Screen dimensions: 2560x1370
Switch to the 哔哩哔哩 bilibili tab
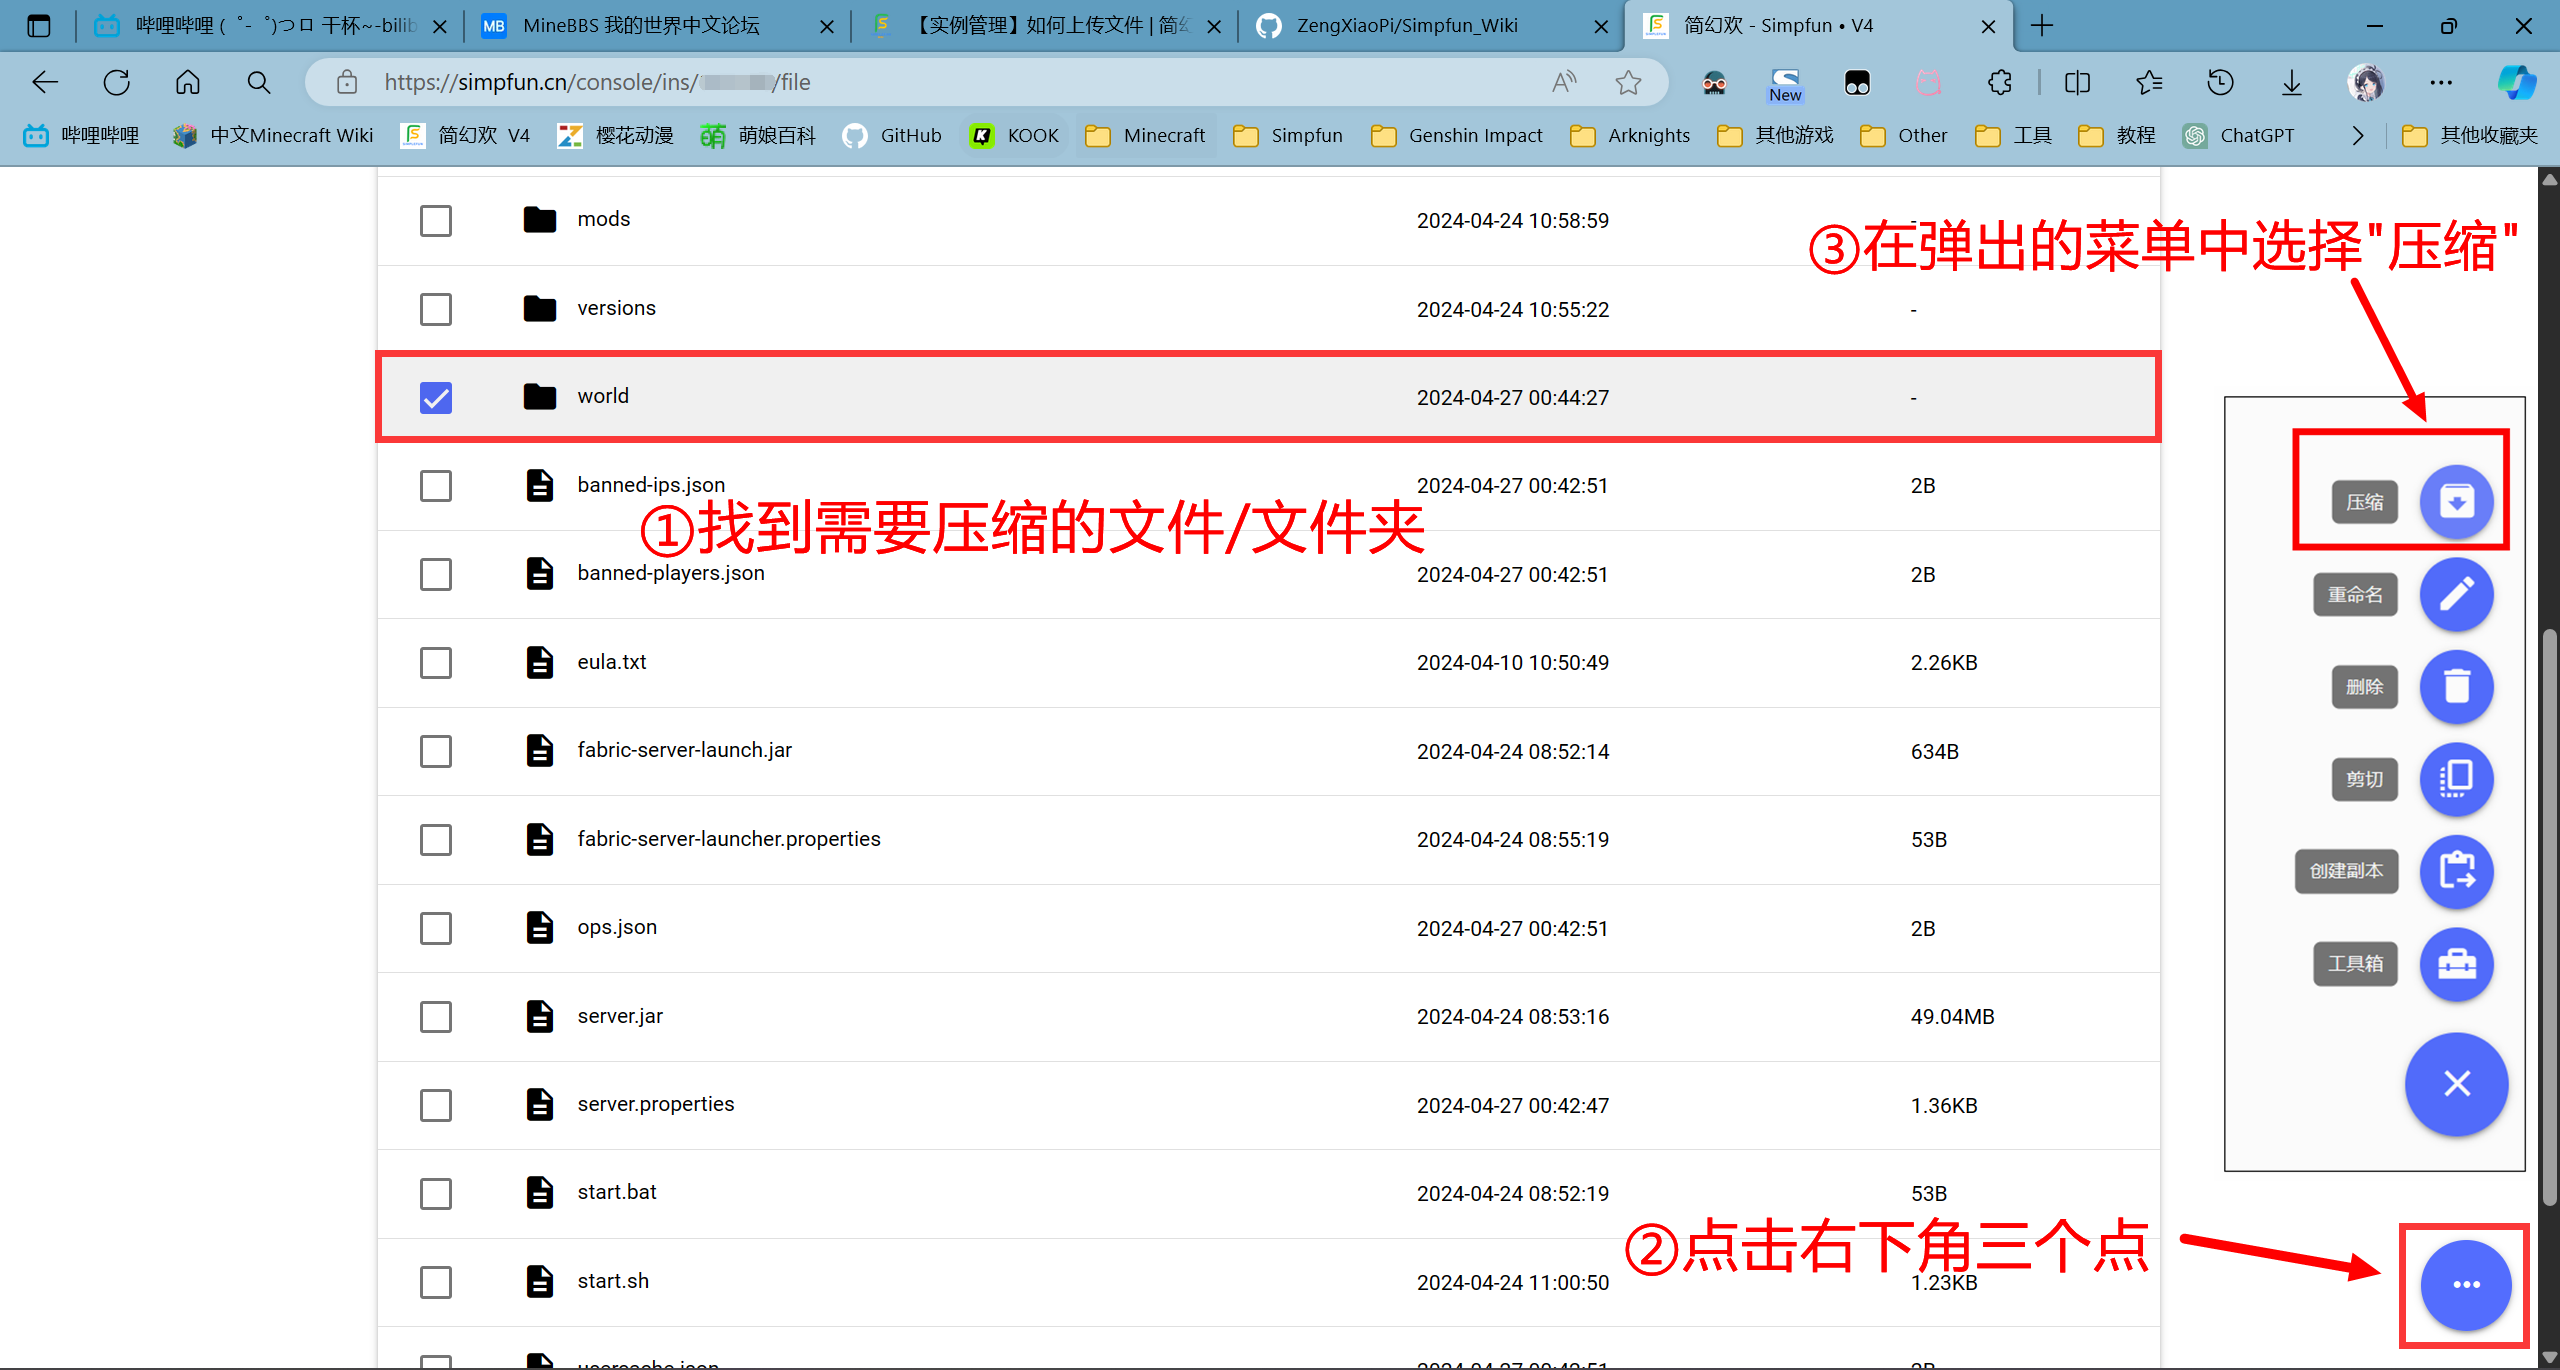(270, 26)
